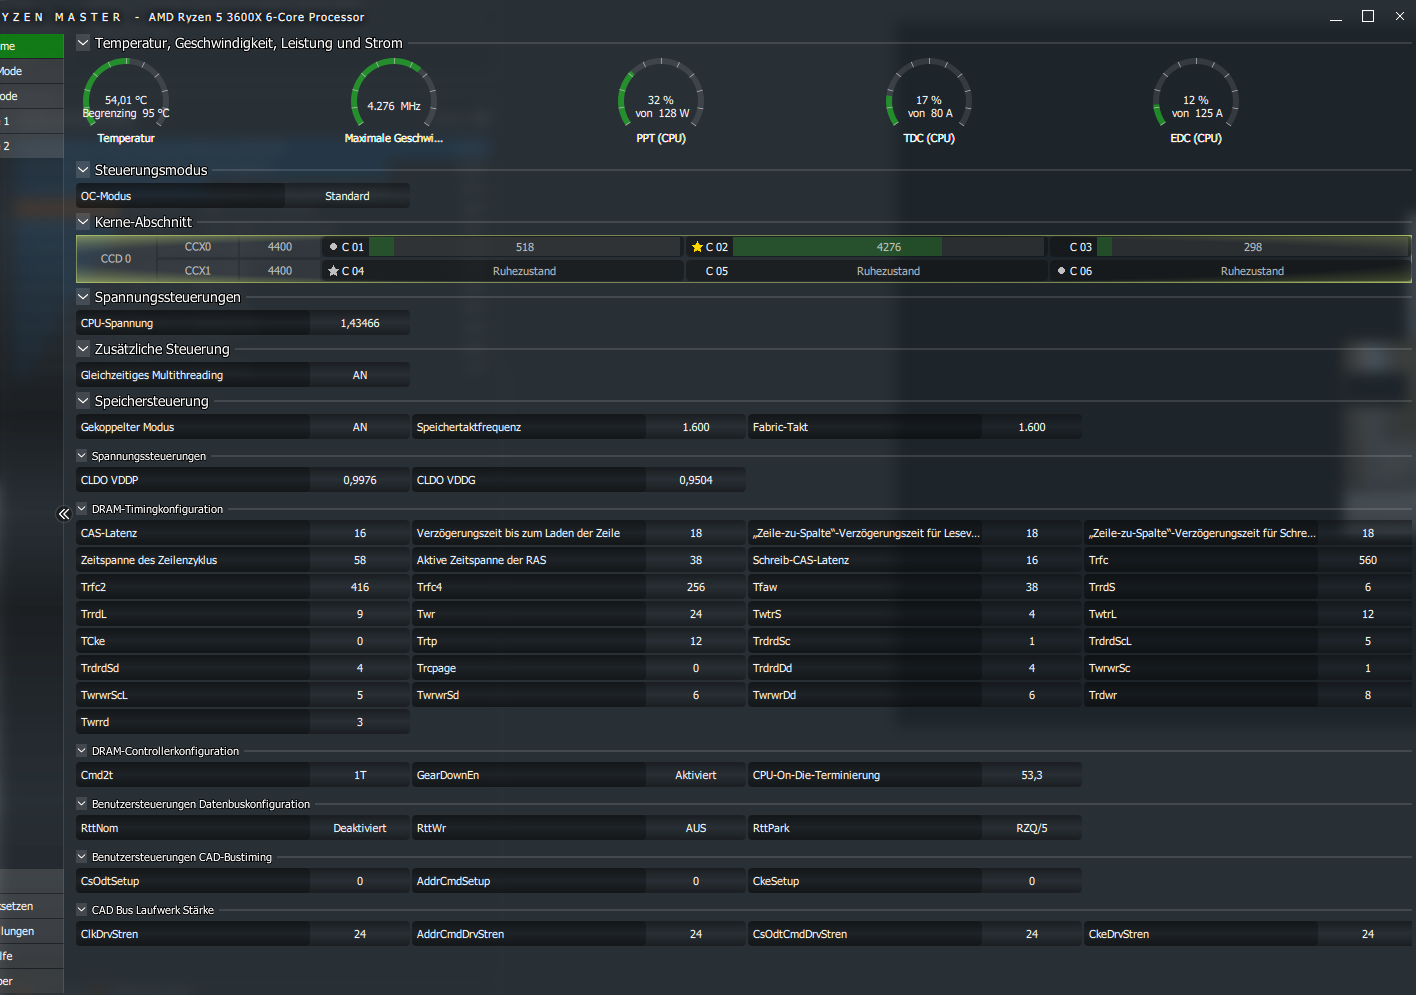Image resolution: width=1416 pixels, height=995 pixels.
Task: Click the star icon on core C 04
Action: click(333, 271)
